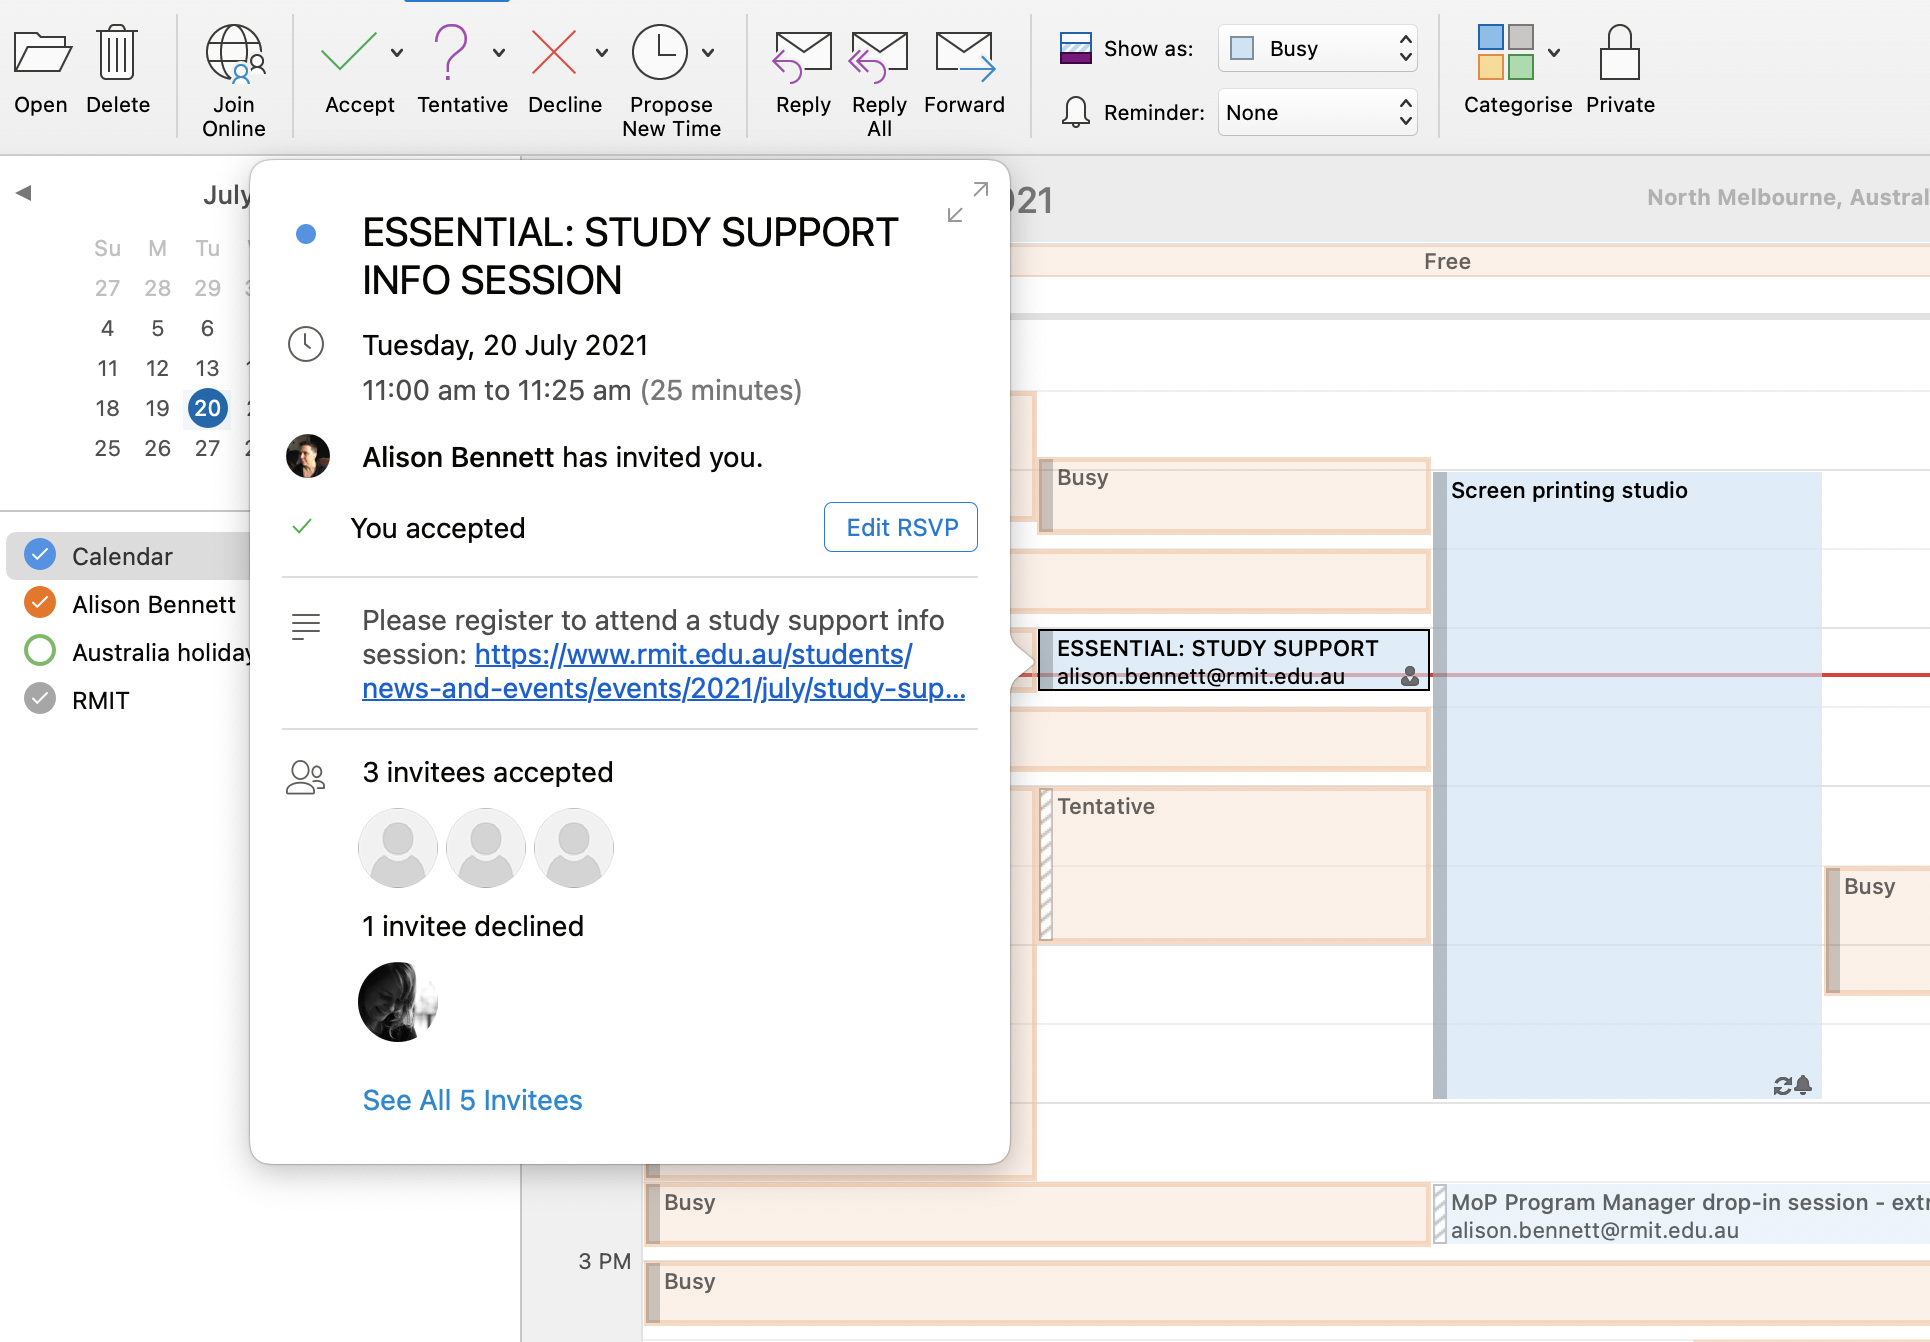This screenshot has height=1342, width=1930.
Task: Toggle Alison Bennett calendar visibility
Action: pyautogui.click(x=40, y=603)
